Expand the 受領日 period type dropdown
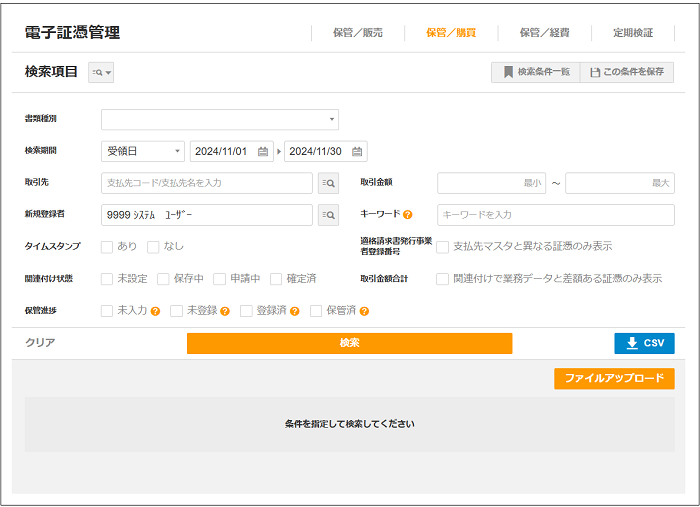Screen dimensions: 700x507 143,151
